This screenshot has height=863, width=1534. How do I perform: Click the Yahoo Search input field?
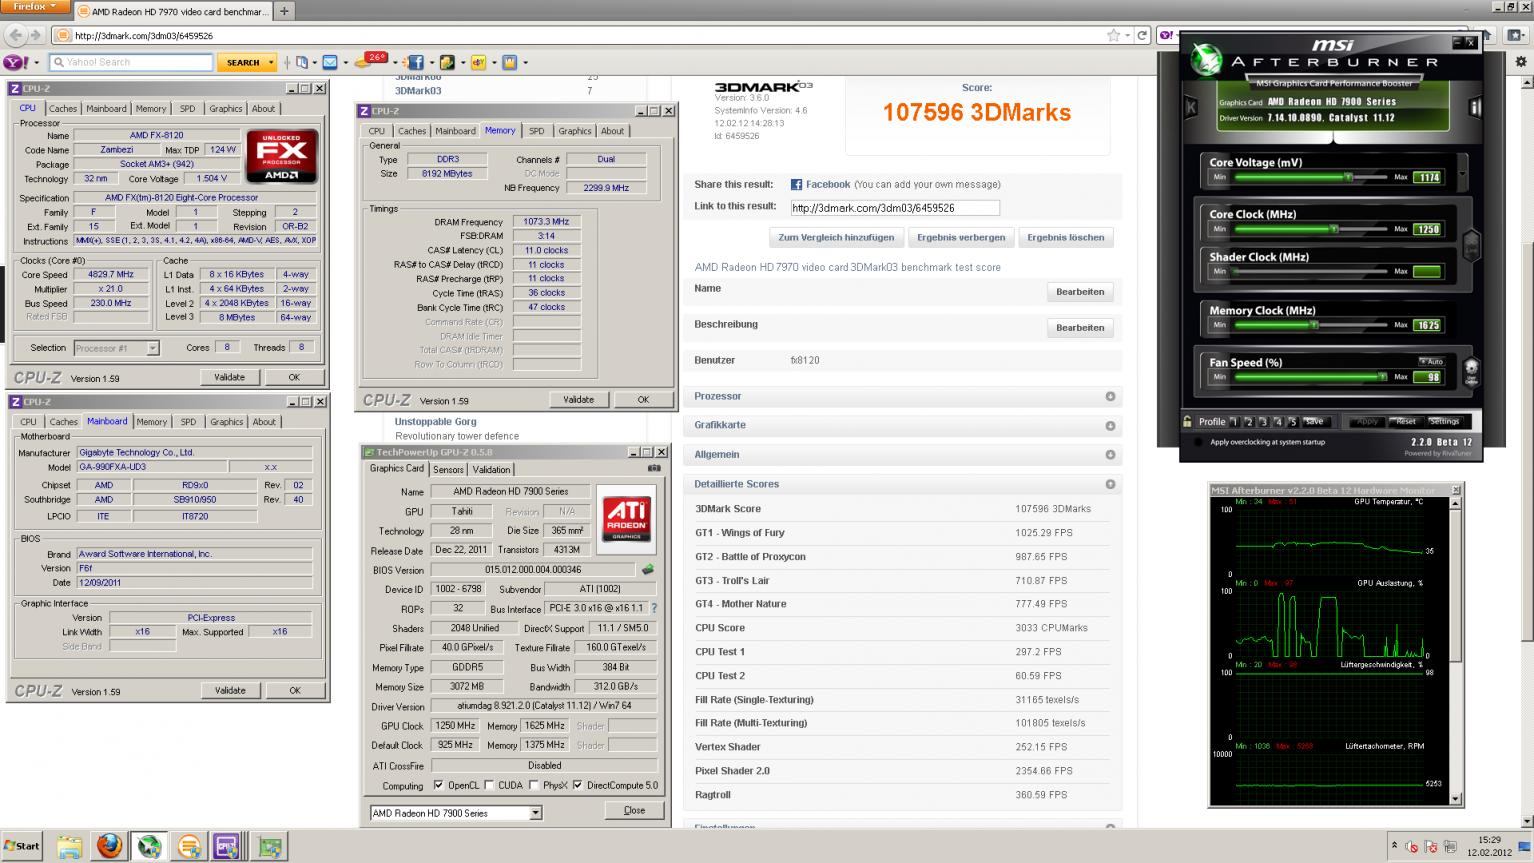pos(131,62)
